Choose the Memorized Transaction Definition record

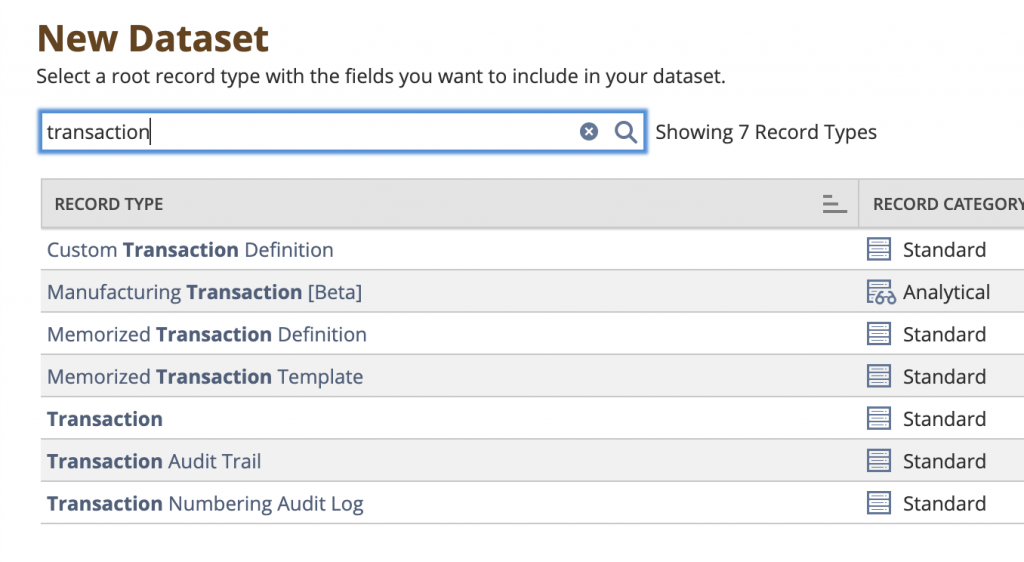click(207, 334)
